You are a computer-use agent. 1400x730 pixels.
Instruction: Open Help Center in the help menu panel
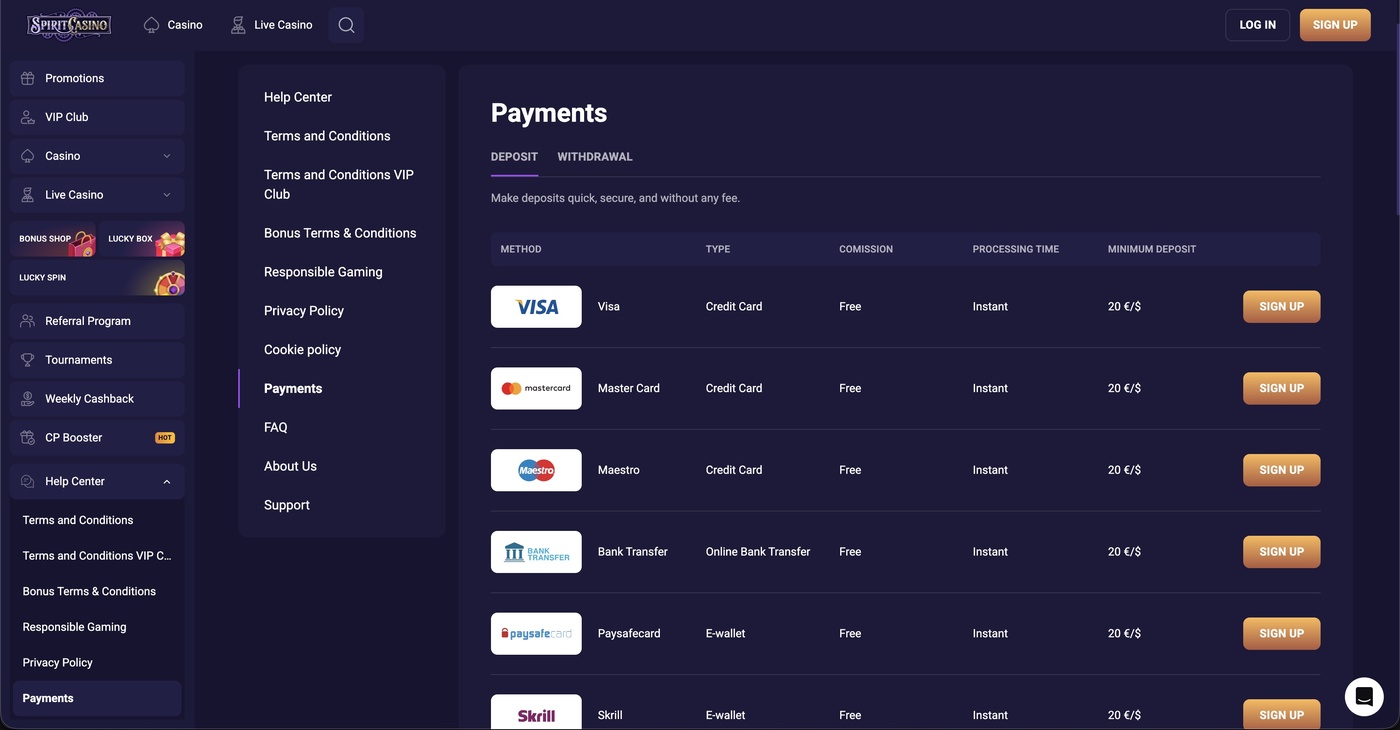pyautogui.click(x=298, y=97)
